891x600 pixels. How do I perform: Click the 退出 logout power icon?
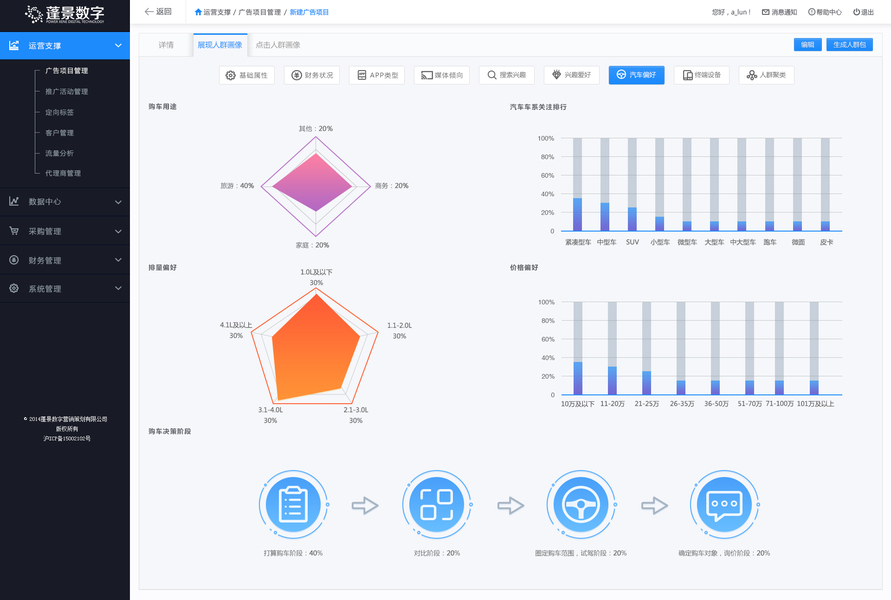856,12
